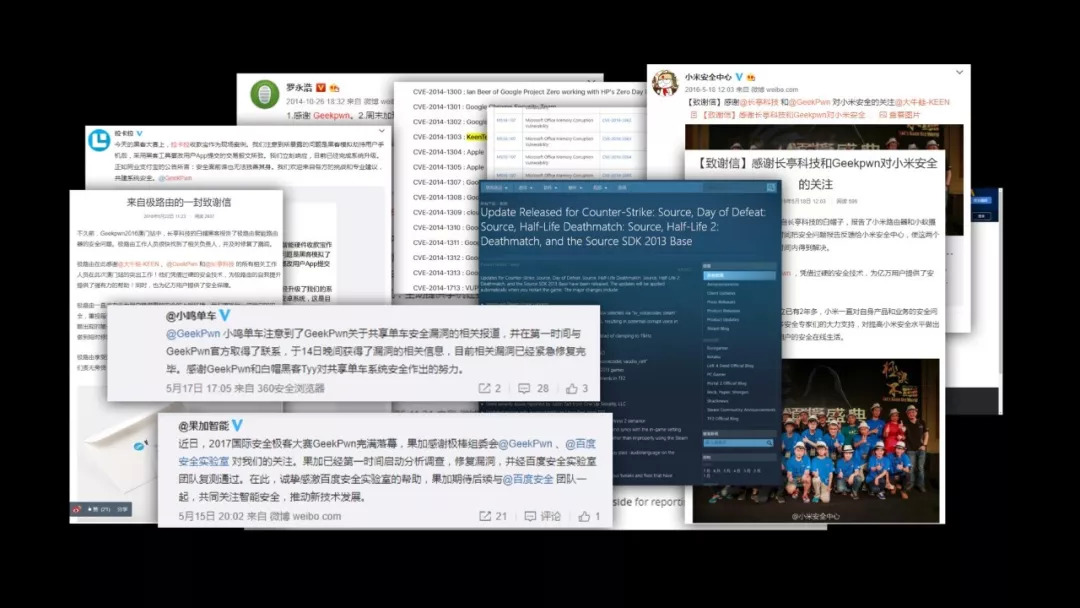The width and height of the screenshot is (1080, 608).
Task: Open group photo captioned @小米安全中心
Action: point(816,441)
